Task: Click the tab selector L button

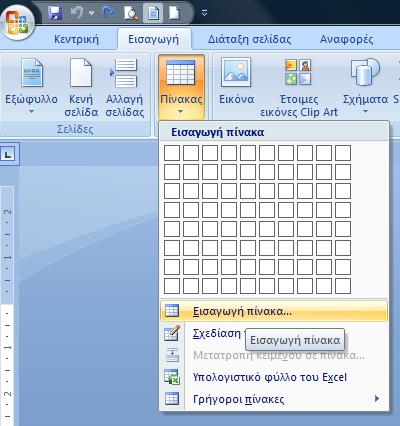Action: [x=8, y=154]
